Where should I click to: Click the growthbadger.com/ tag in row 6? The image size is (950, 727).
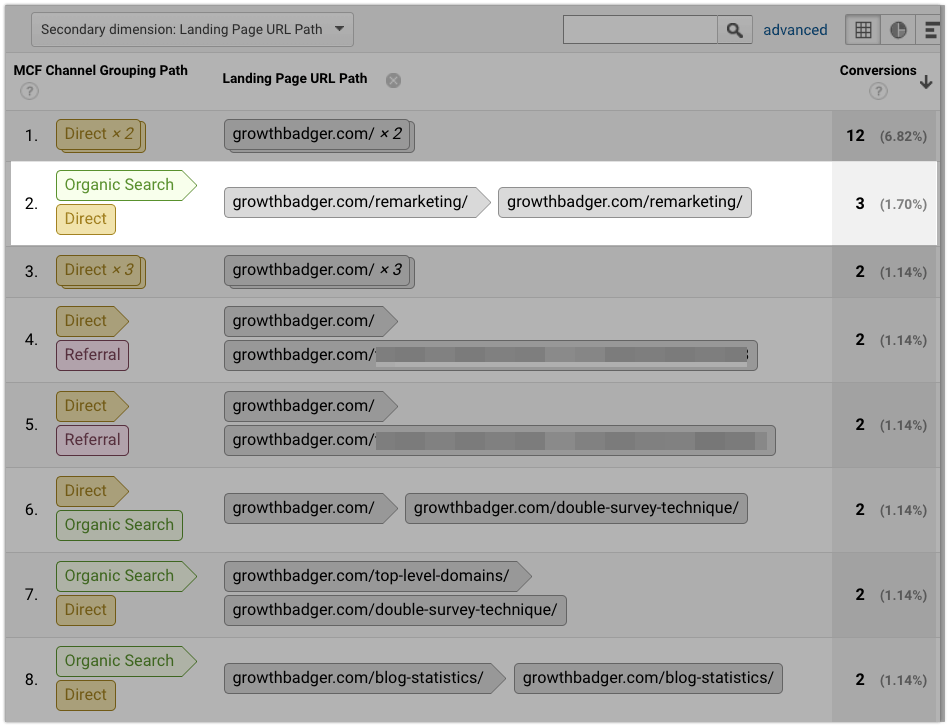310,508
